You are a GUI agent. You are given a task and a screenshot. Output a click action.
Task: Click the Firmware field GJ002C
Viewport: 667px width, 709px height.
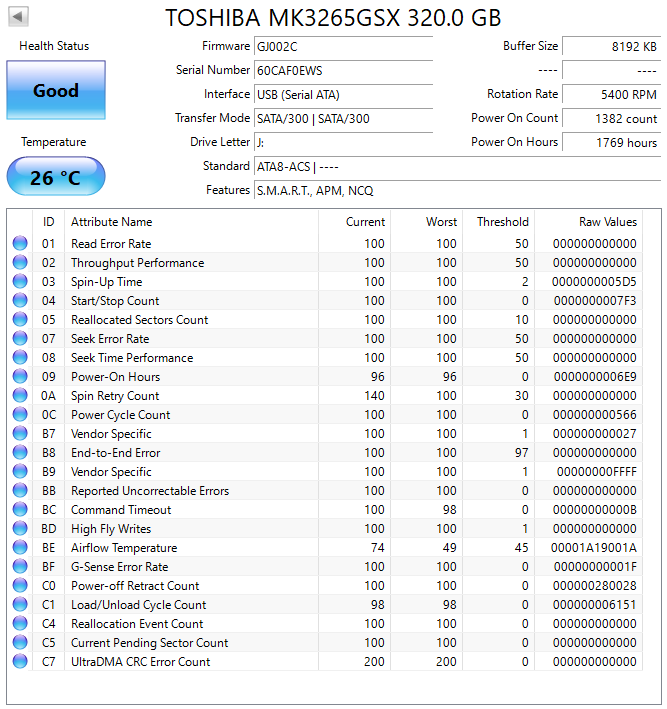click(x=343, y=47)
